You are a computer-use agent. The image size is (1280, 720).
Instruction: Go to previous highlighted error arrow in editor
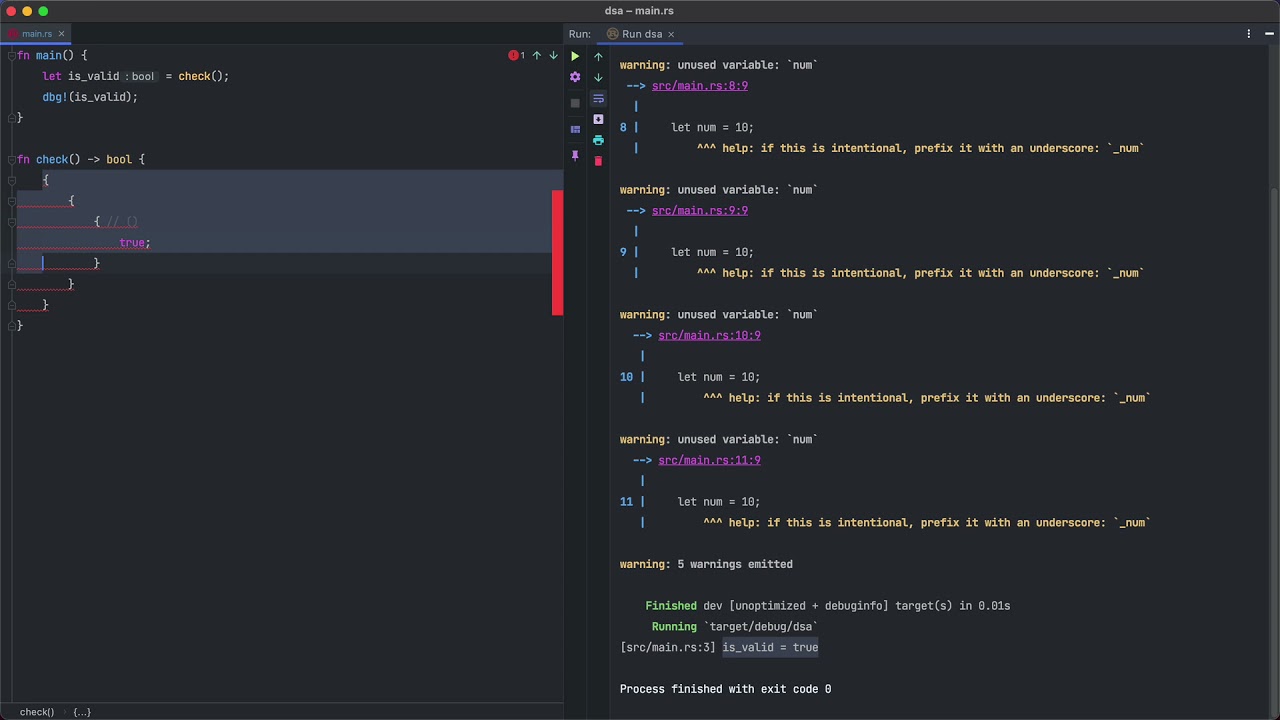(536, 55)
